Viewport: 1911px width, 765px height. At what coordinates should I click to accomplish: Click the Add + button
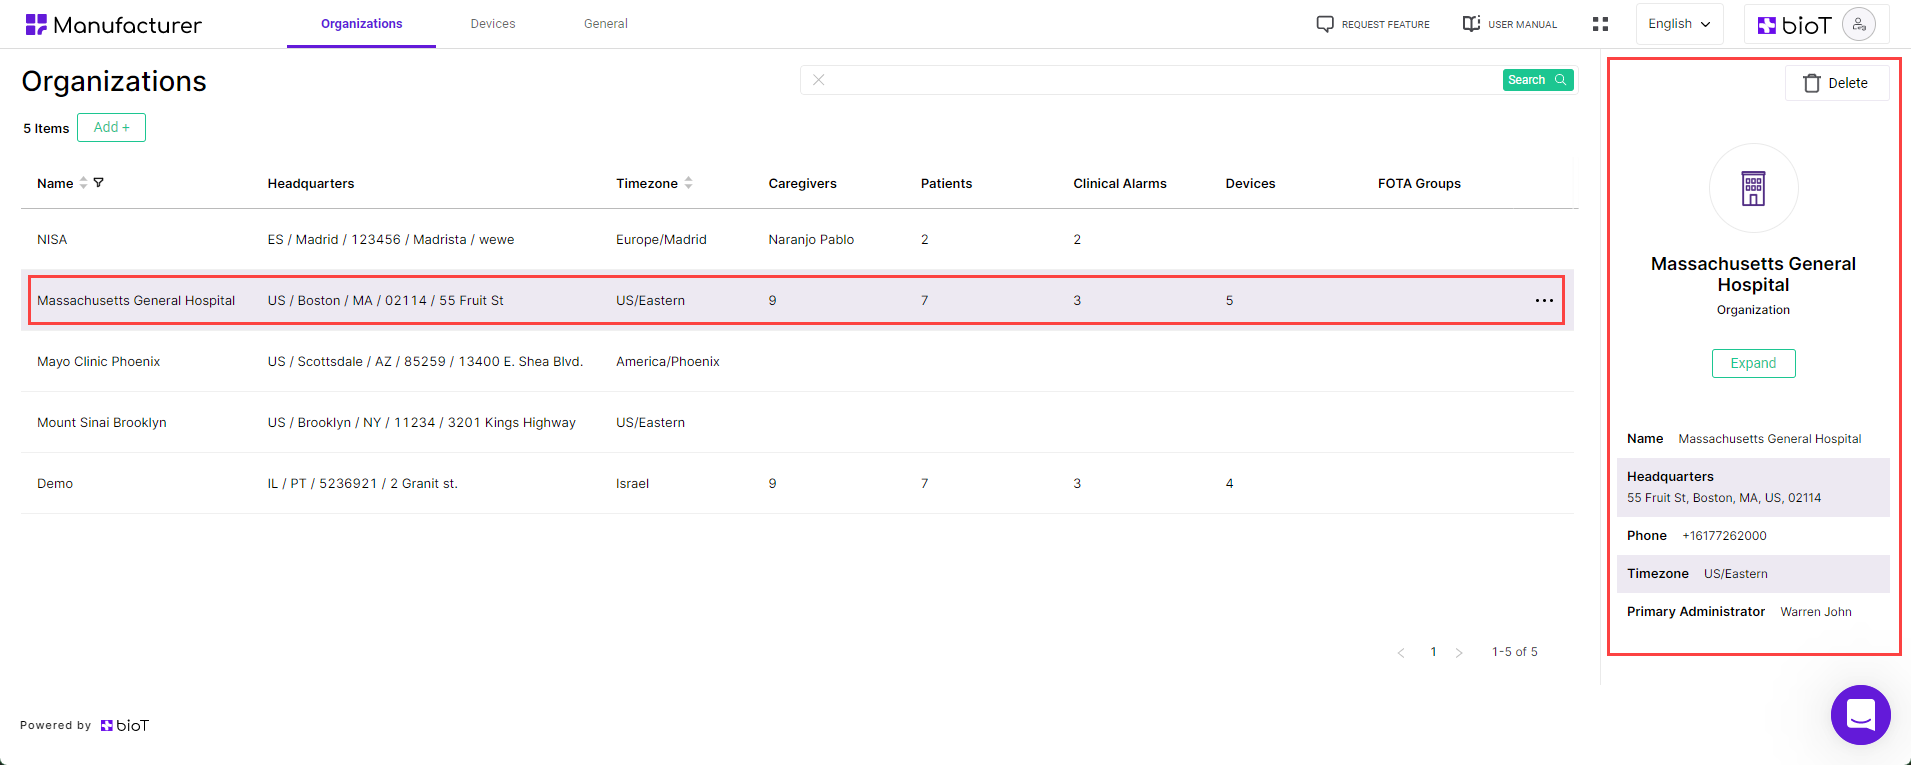click(x=111, y=127)
